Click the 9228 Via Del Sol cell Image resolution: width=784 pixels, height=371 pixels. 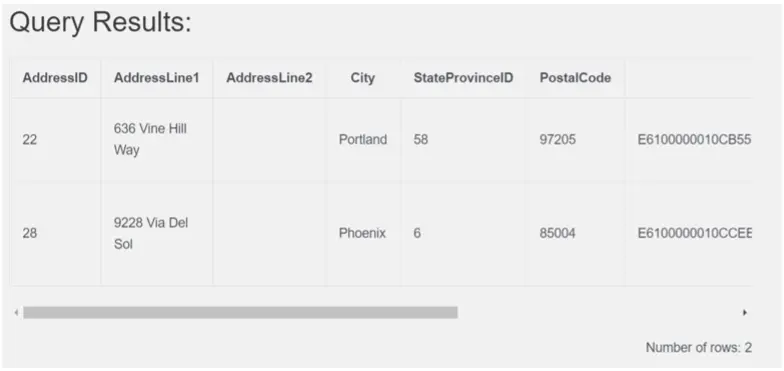[x=156, y=234]
